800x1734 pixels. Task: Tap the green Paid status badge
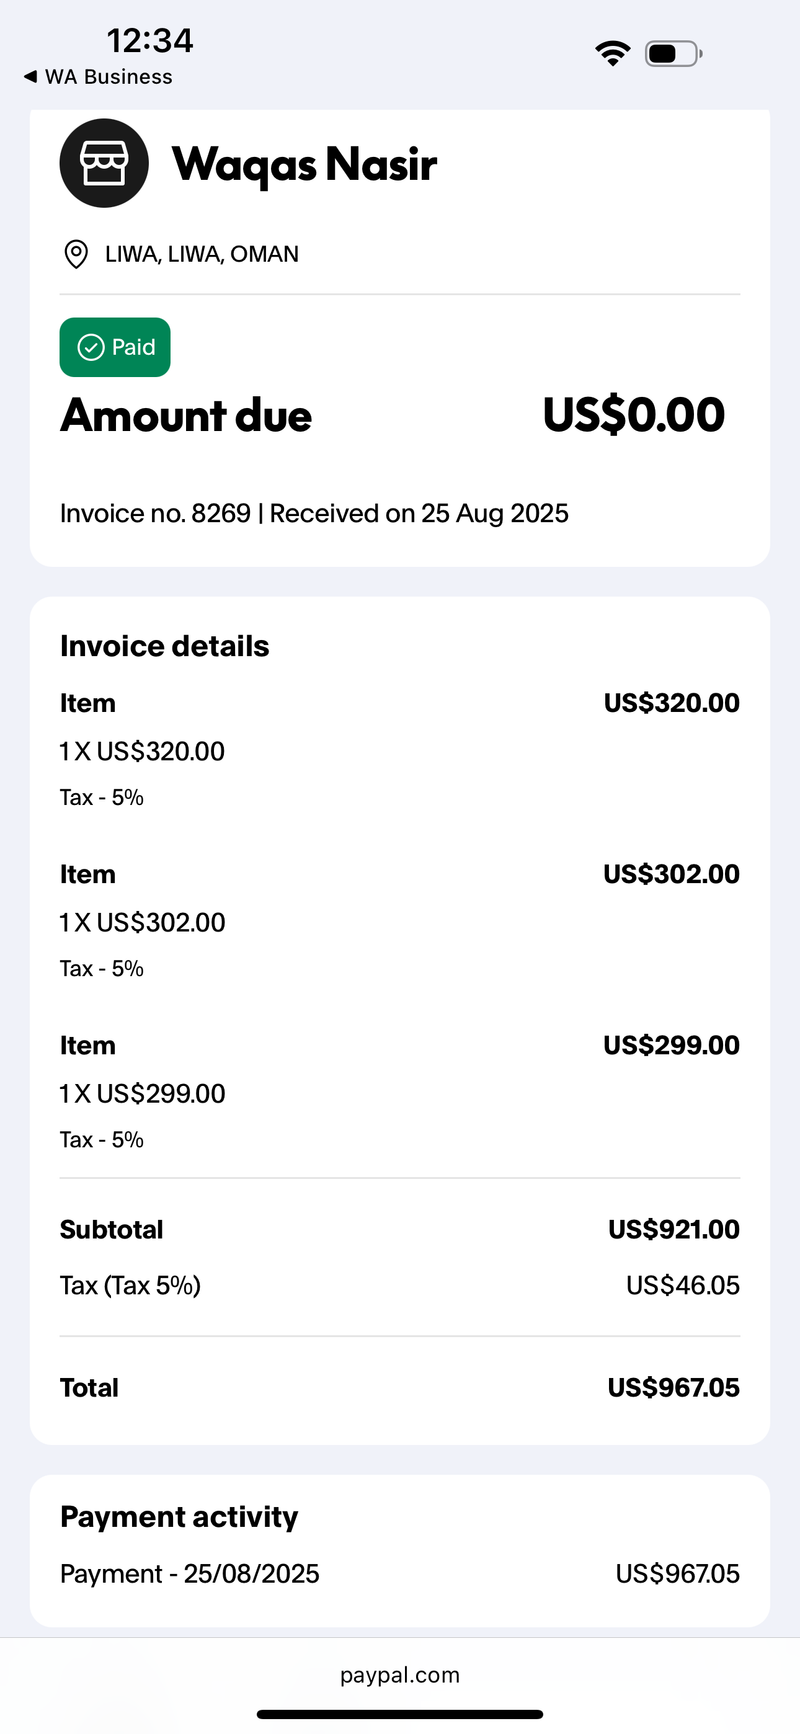(115, 347)
